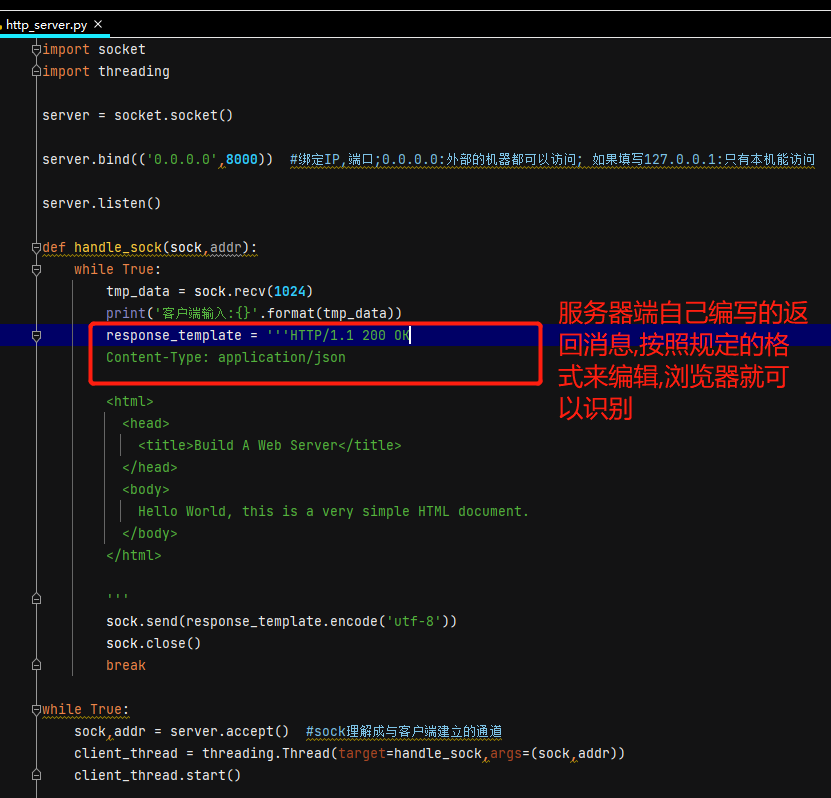This screenshot has width=831, height=798.
Task: Click the 'handle_sock' function name in def line
Action: [x=118, y=247]
